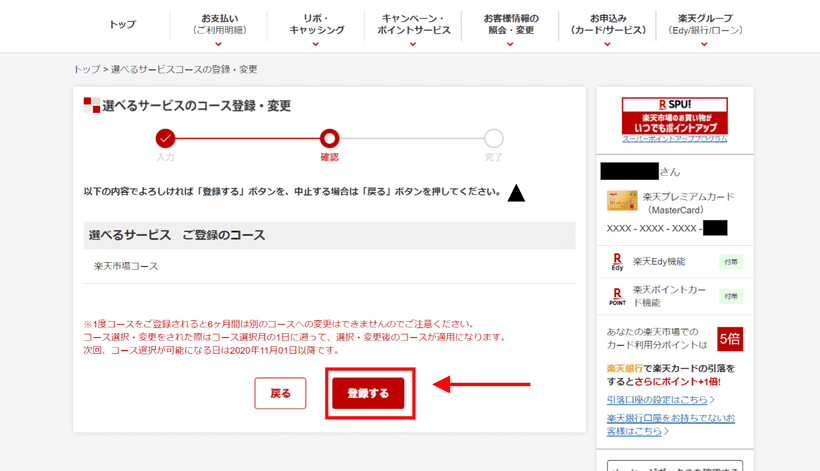820x471 pixels.
Task: Click the red 5倍 point badge
Action: pos(730,339)
